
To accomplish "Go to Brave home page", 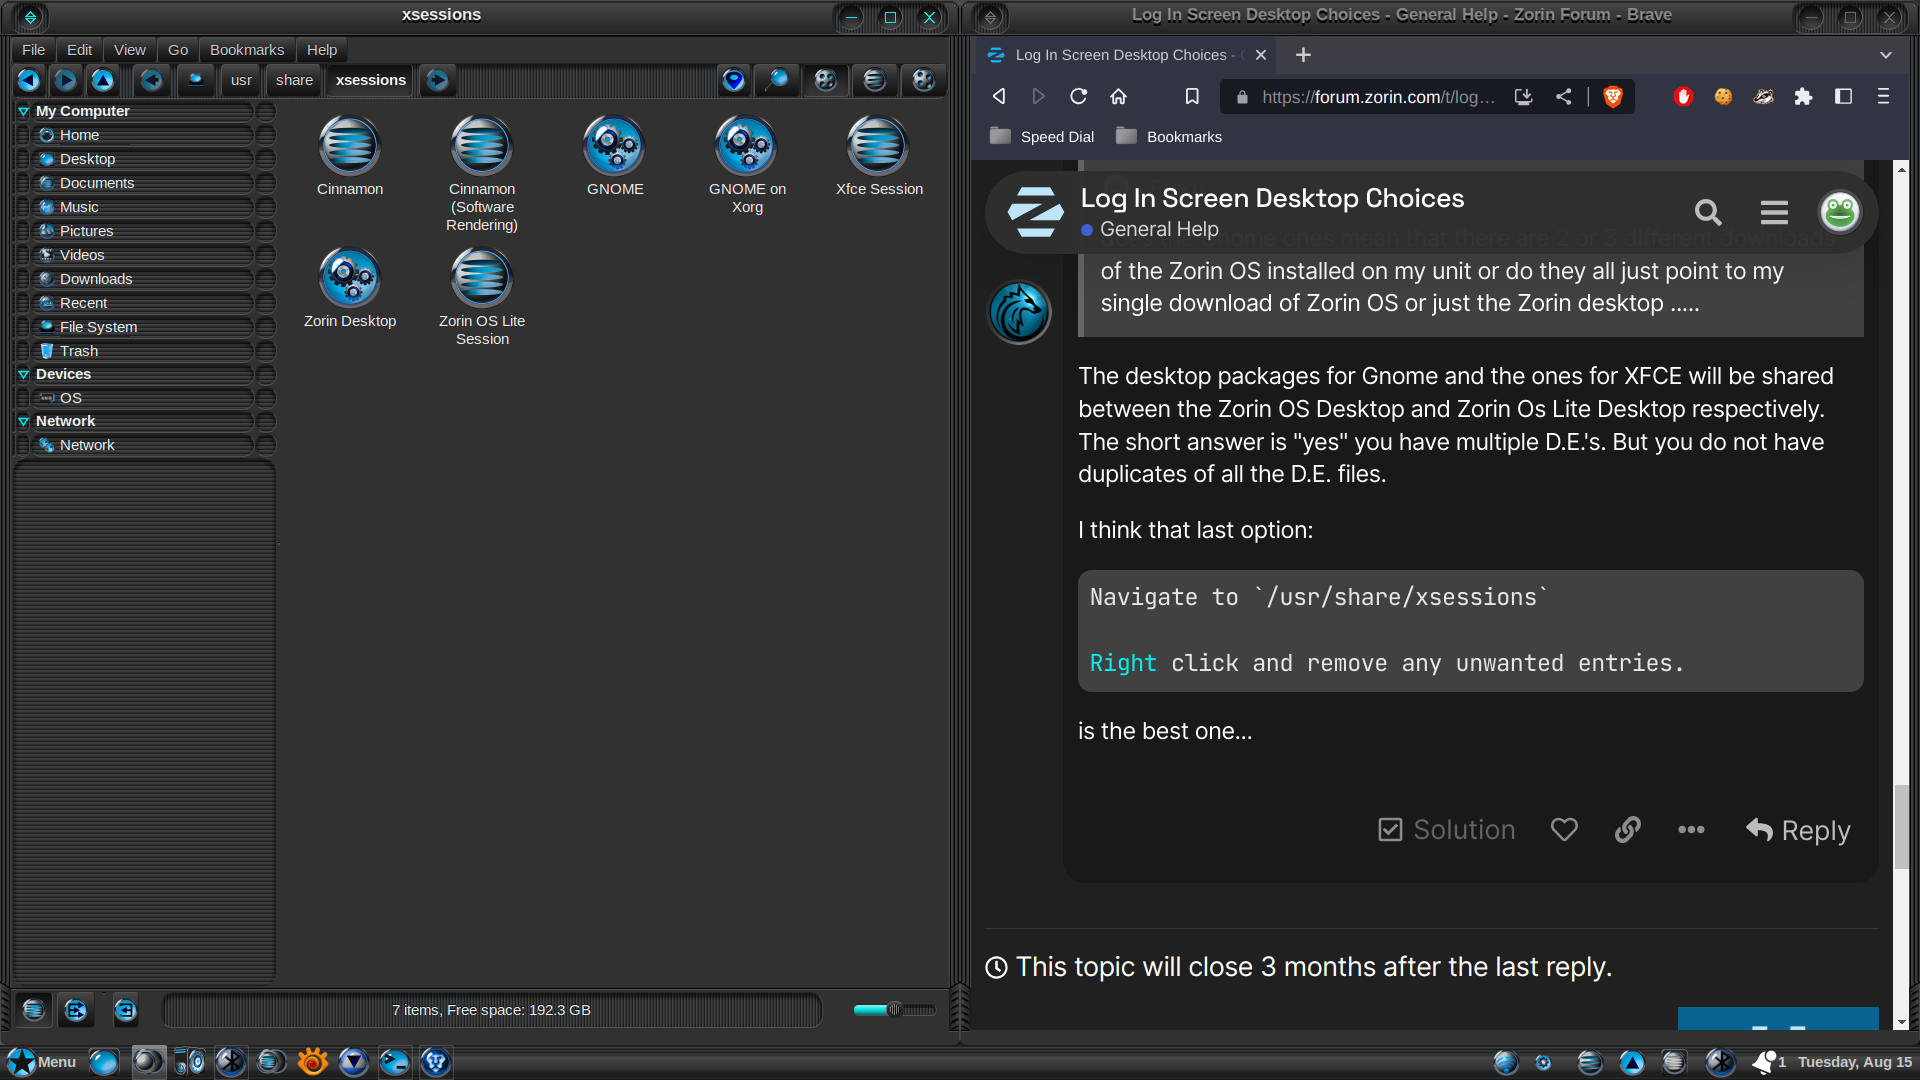I will click(x=1118, y=97).
